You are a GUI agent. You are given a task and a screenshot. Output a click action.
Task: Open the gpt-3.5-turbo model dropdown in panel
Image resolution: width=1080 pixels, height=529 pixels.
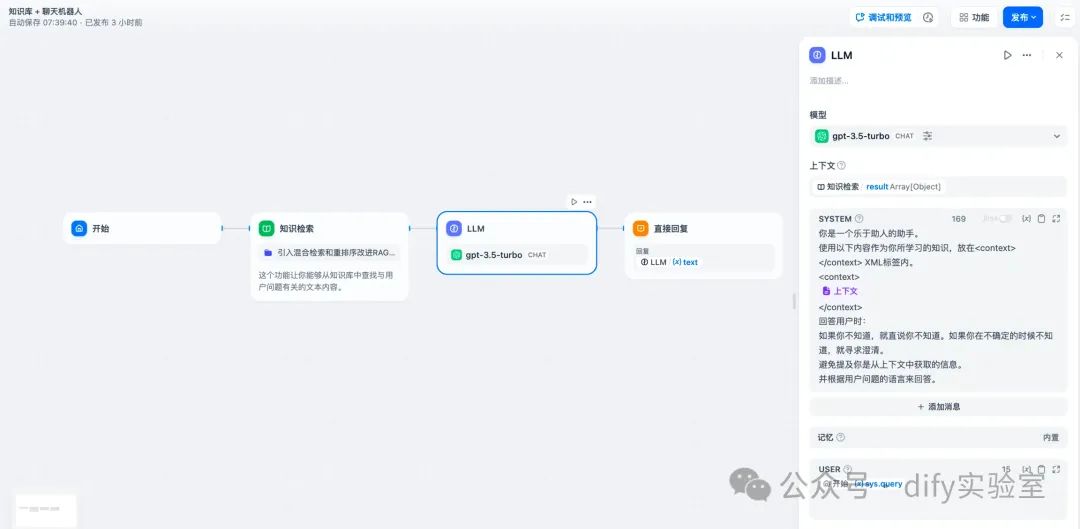click(x=939, y=136)
